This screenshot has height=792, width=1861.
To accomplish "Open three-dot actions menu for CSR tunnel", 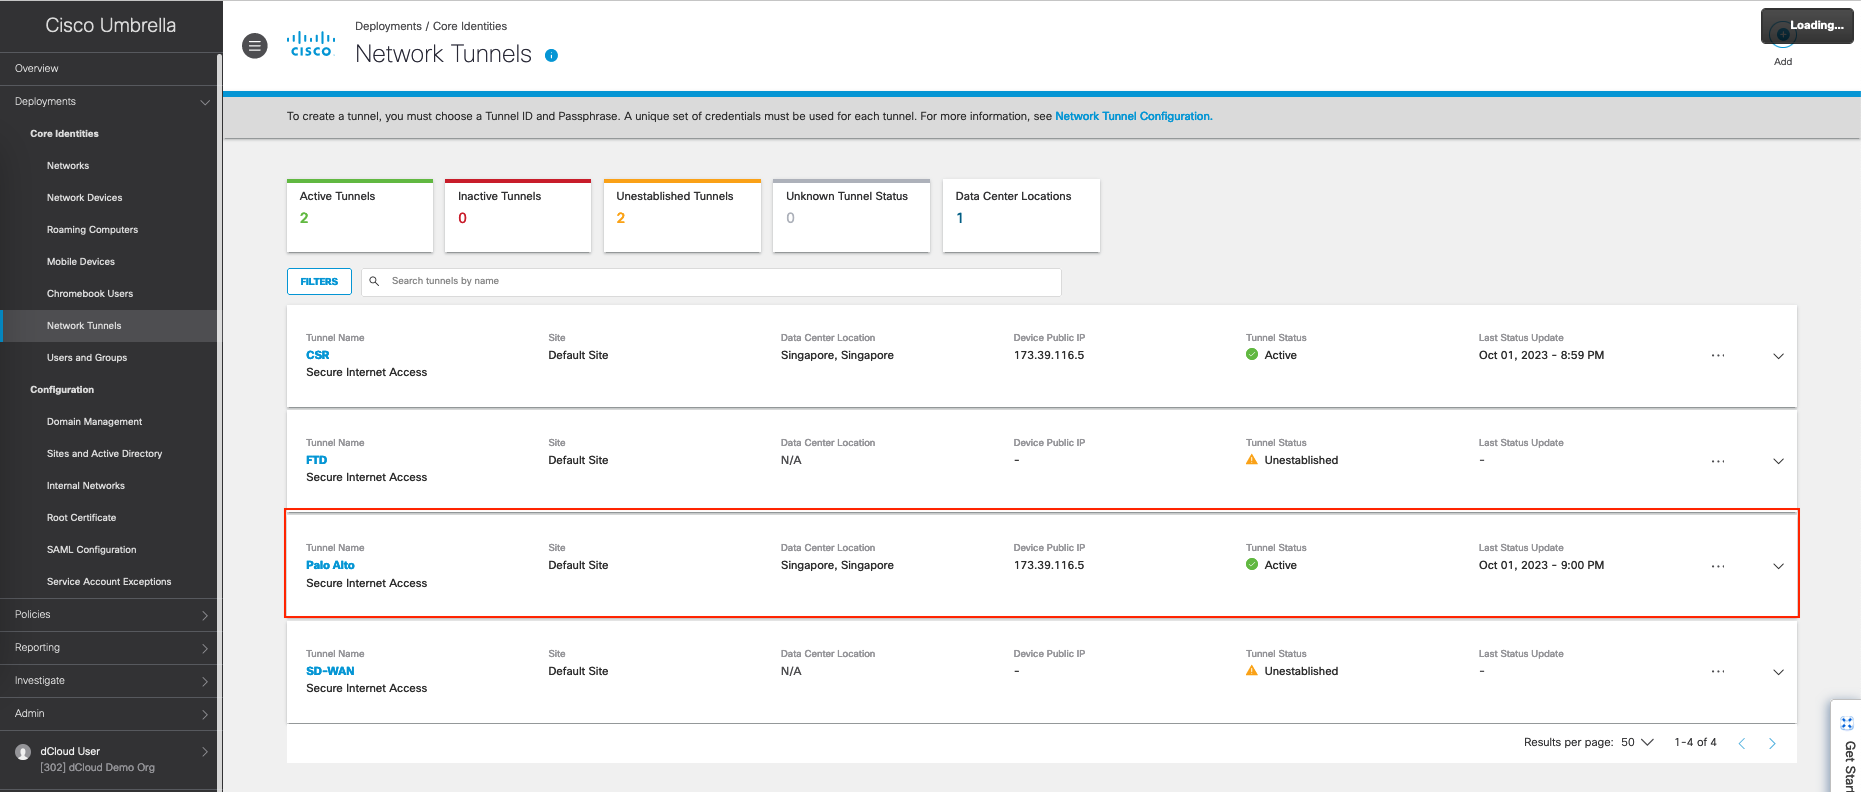I will point(1717,356).
